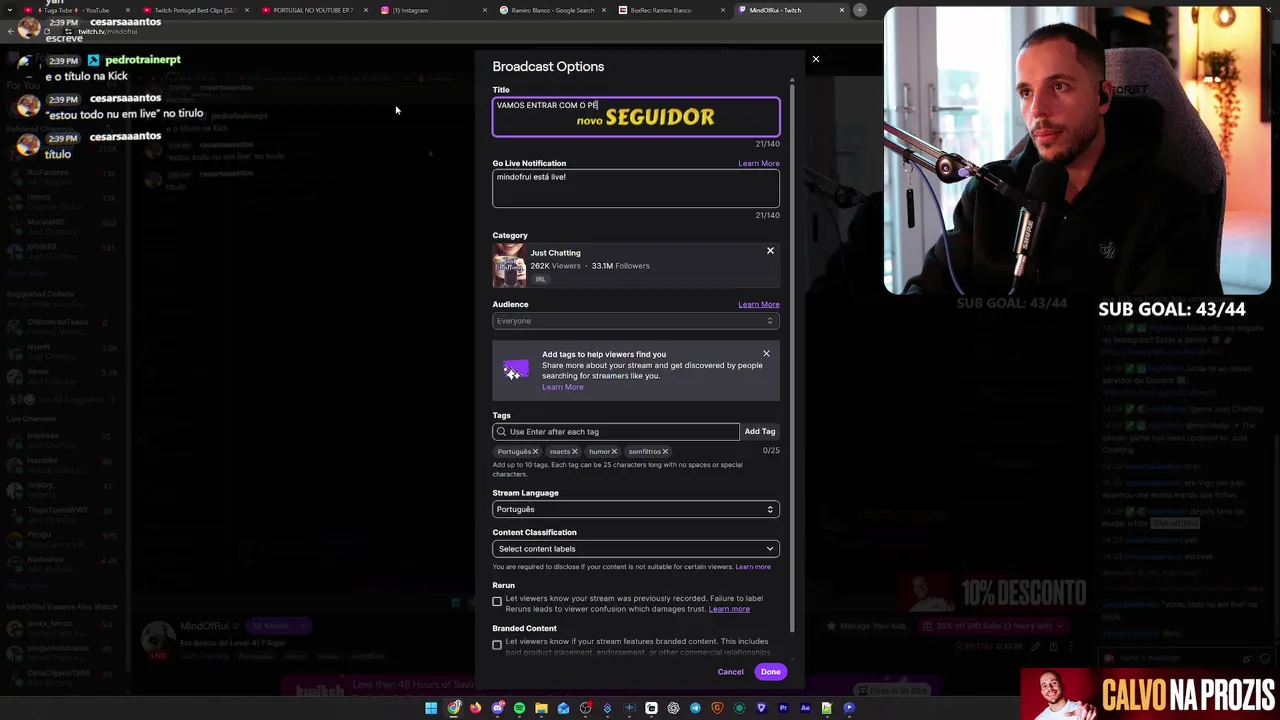Open Learn more link for Rerun
Image resolution: width=1280 pixels, height=720 pixels.
pyautogui.click(x=729, y=609)
